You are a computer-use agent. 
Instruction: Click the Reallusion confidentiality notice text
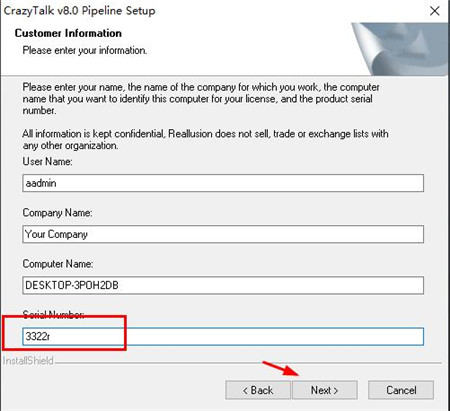[x=205, y=139]
